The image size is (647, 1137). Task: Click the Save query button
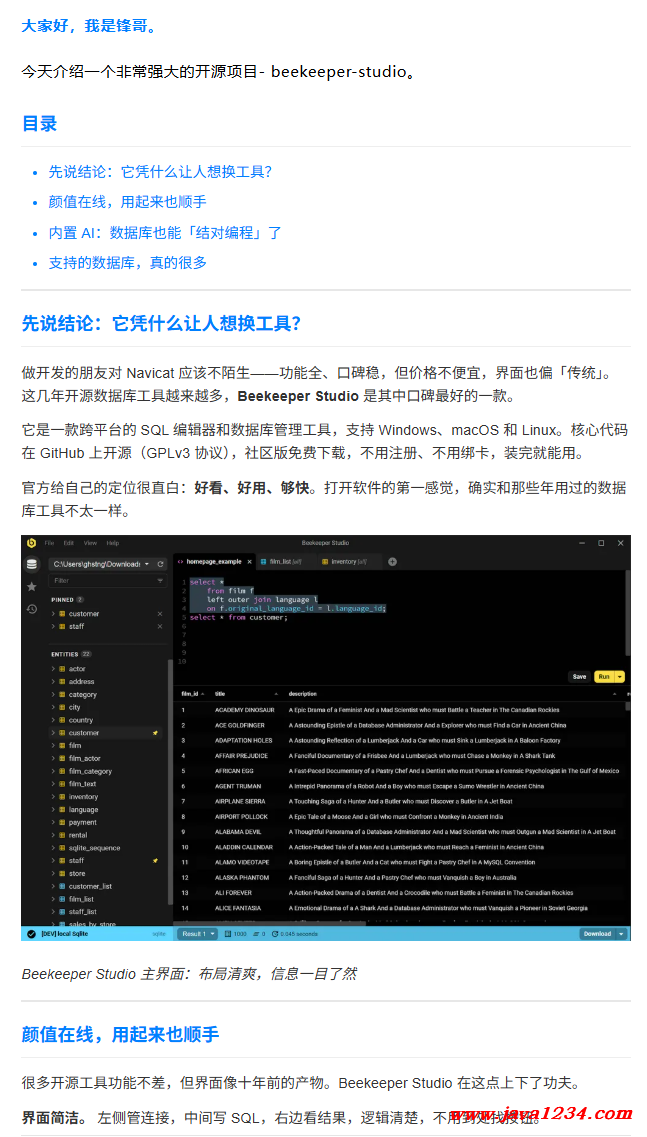pos(580,677)
